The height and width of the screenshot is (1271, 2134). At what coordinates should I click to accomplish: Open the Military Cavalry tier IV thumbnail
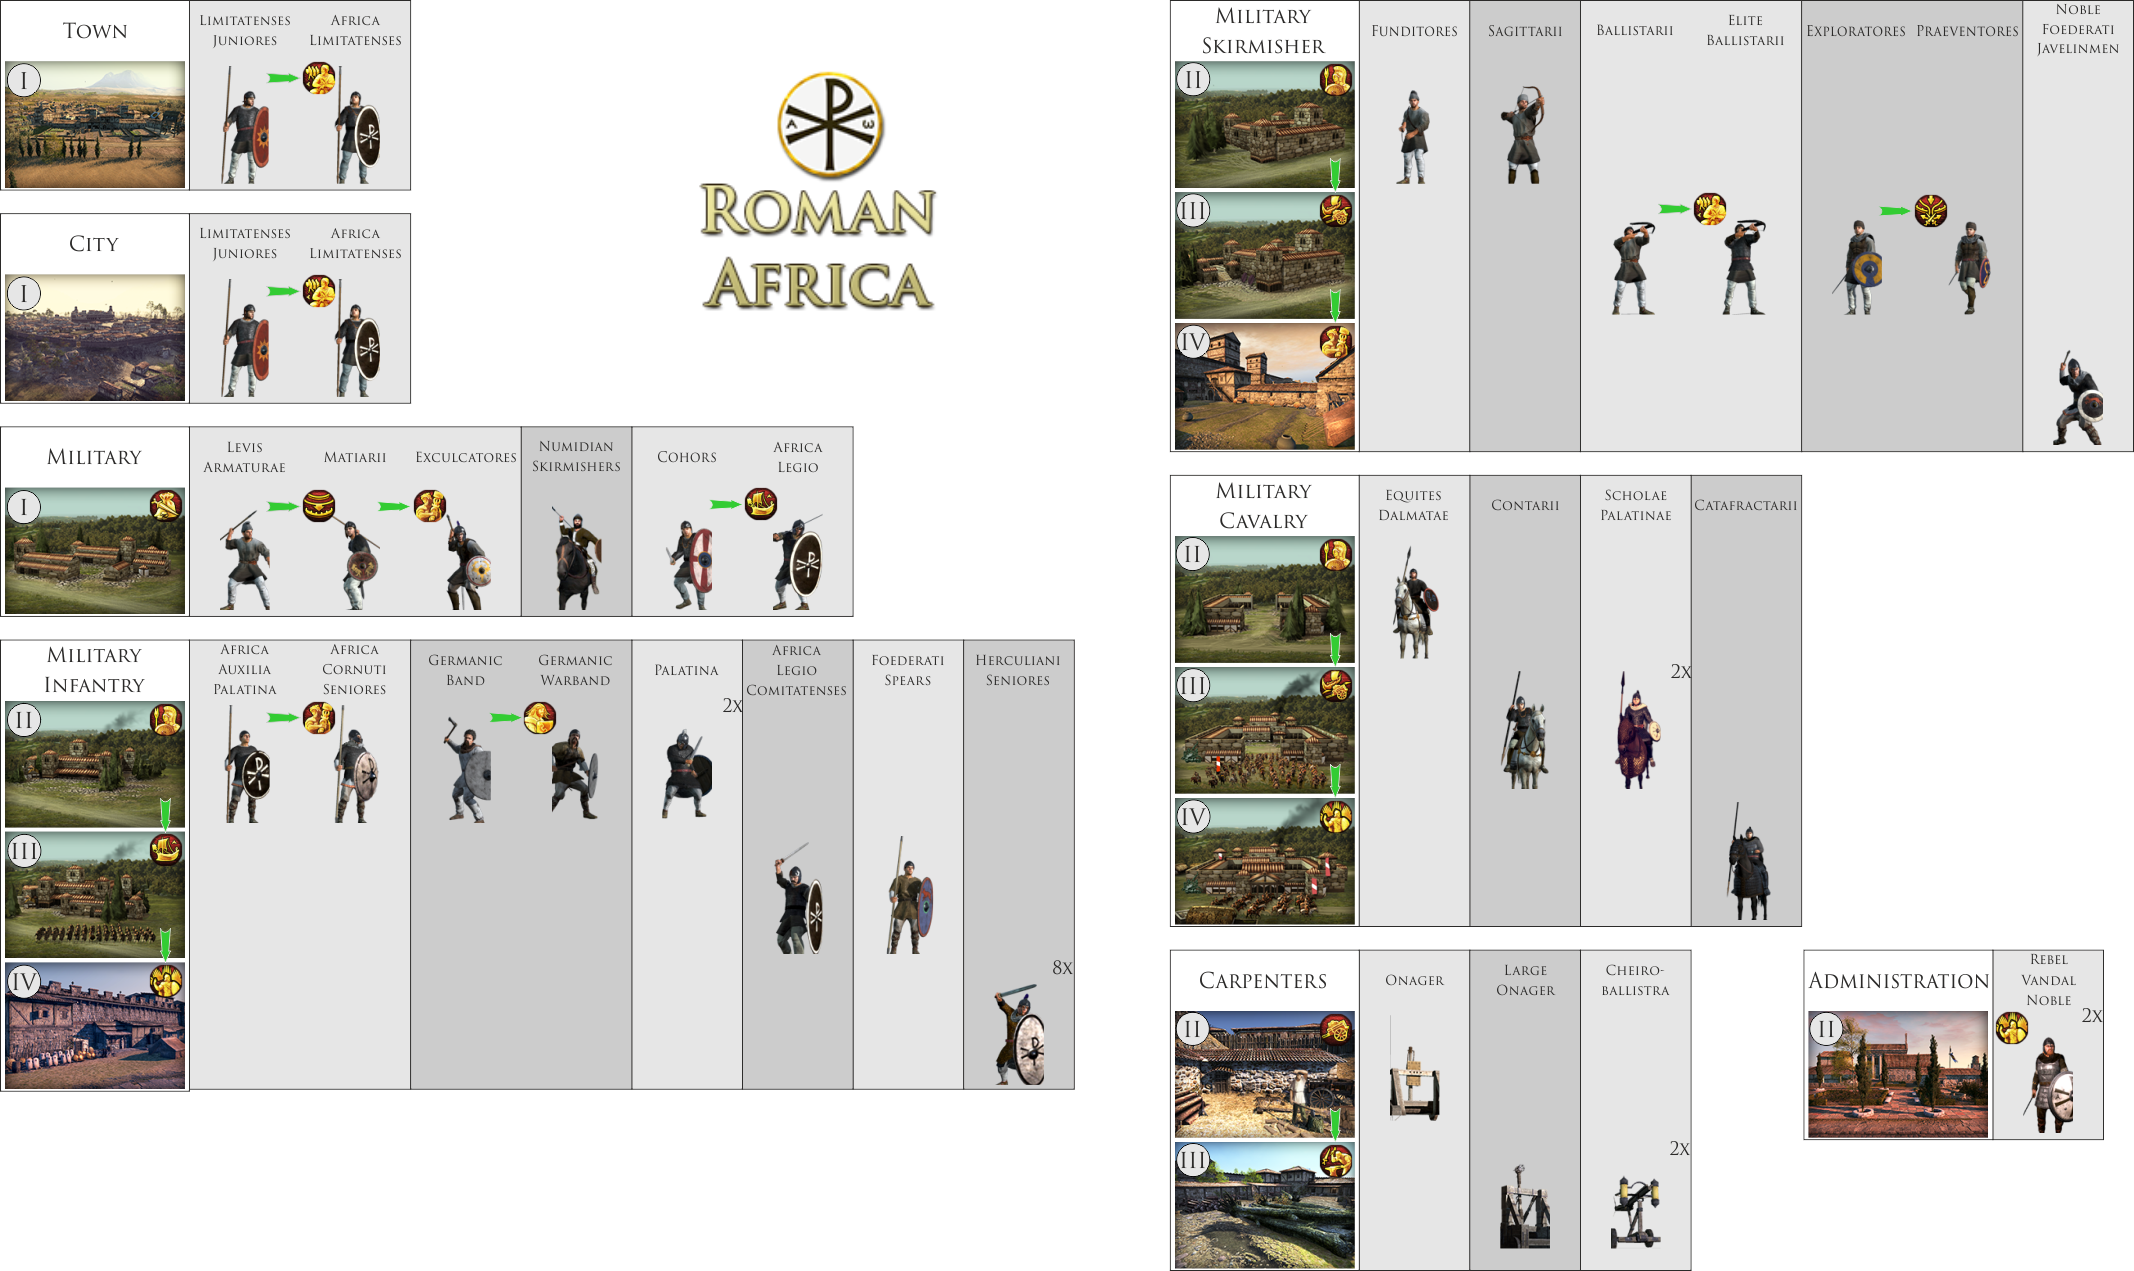point(1265,861)
